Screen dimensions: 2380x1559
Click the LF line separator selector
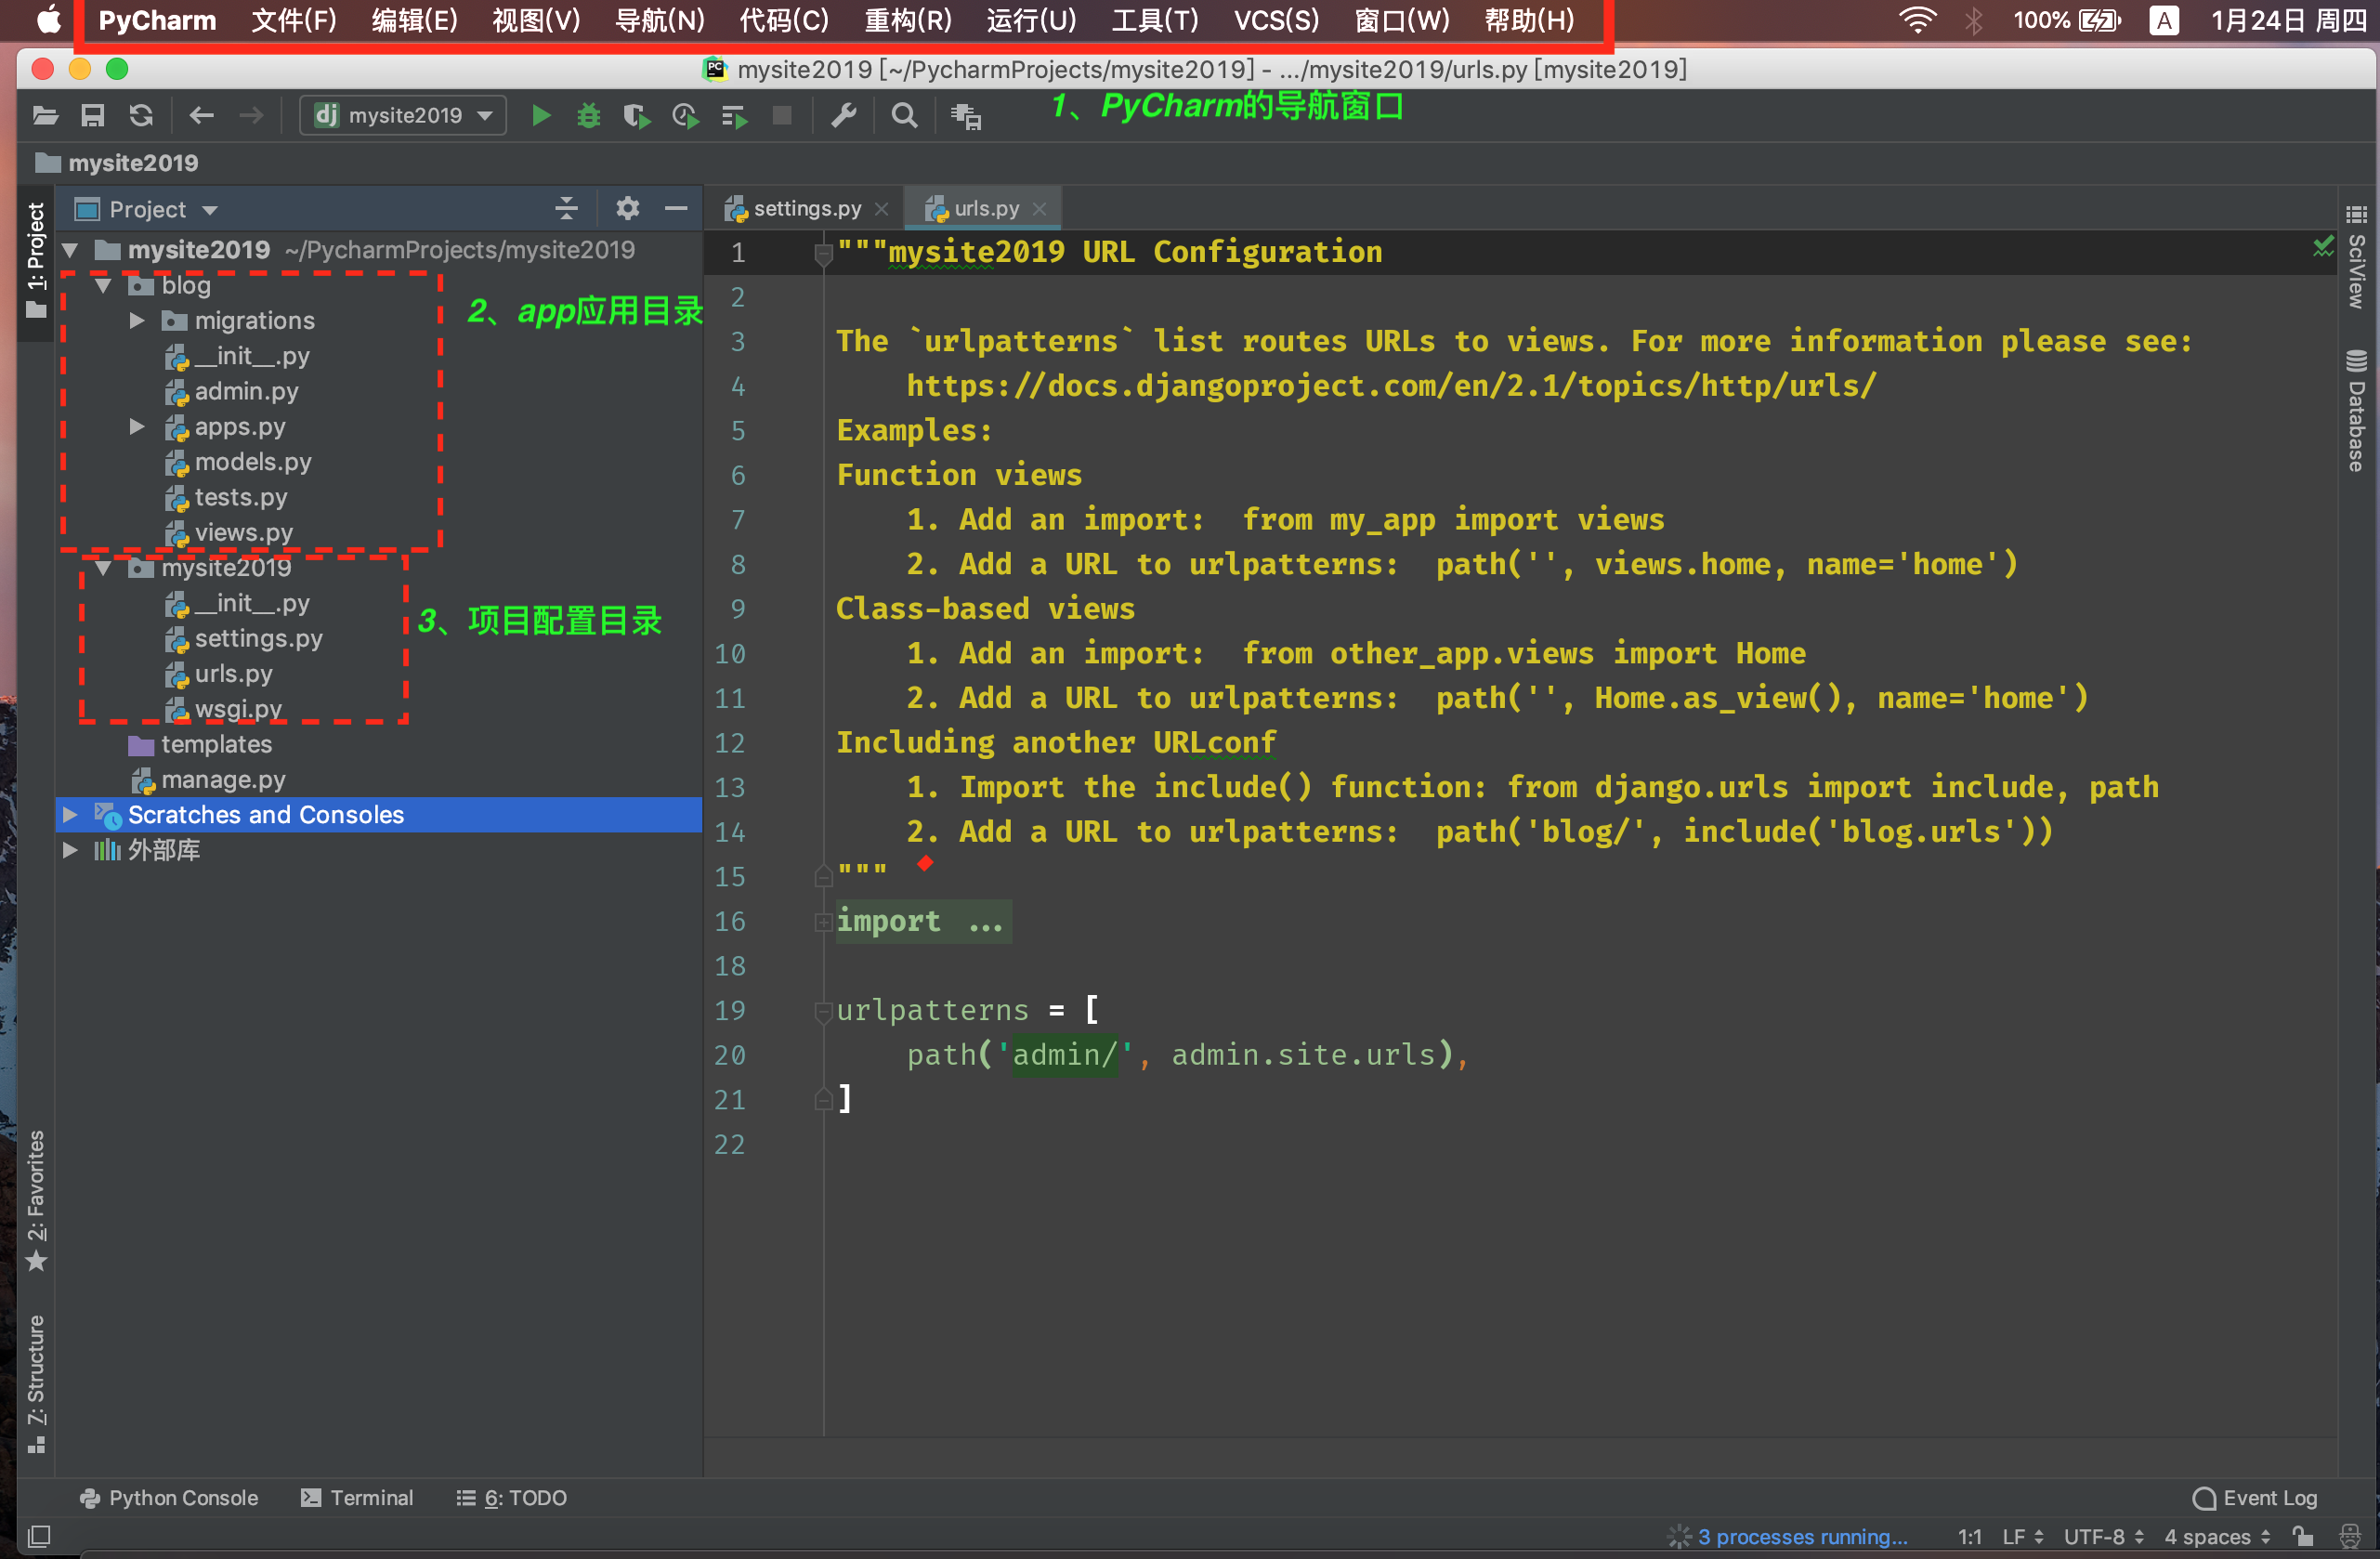[2022, 1536]
